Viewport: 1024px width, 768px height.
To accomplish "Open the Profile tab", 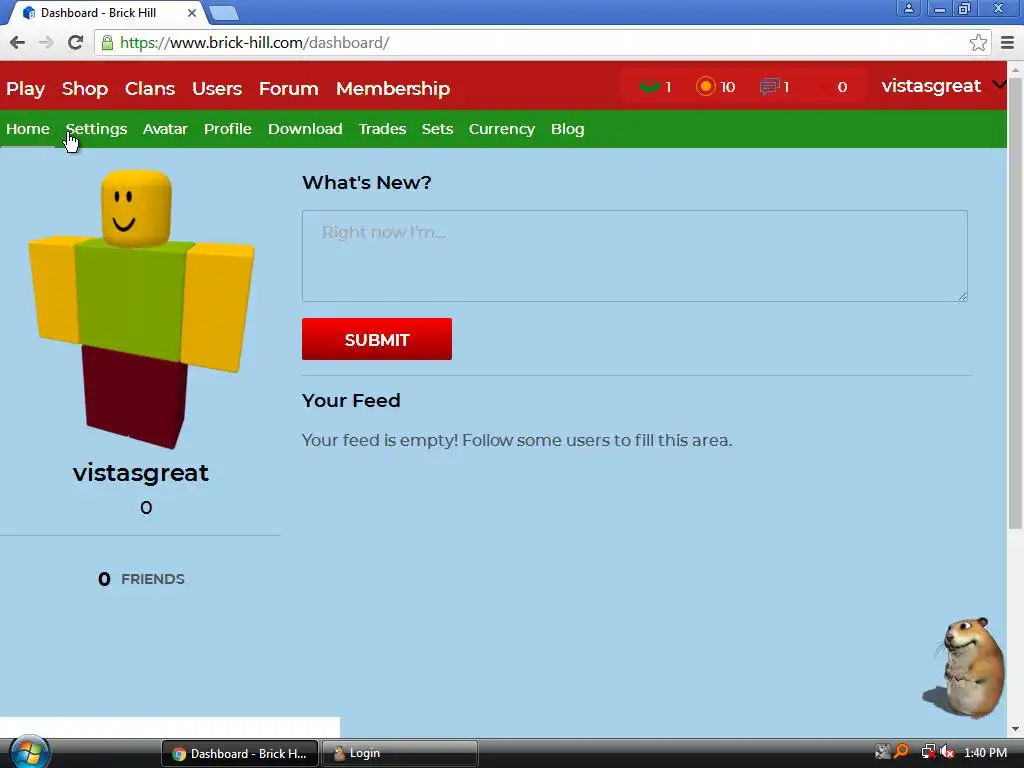I will 227,129.
